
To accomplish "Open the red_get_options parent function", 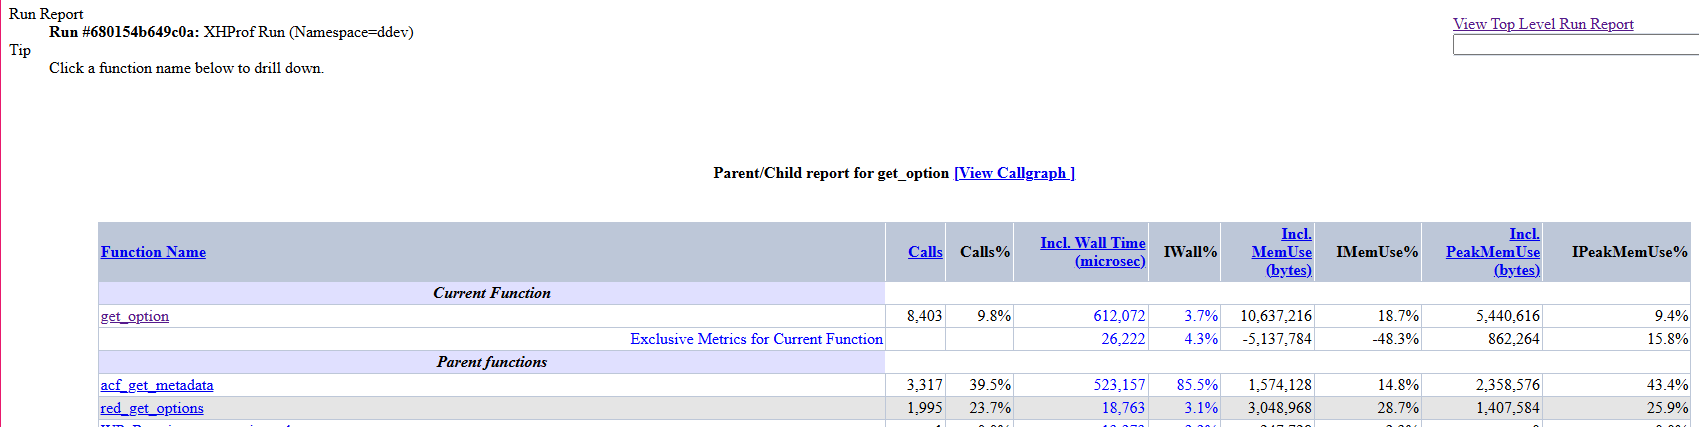I will (152, 408).
